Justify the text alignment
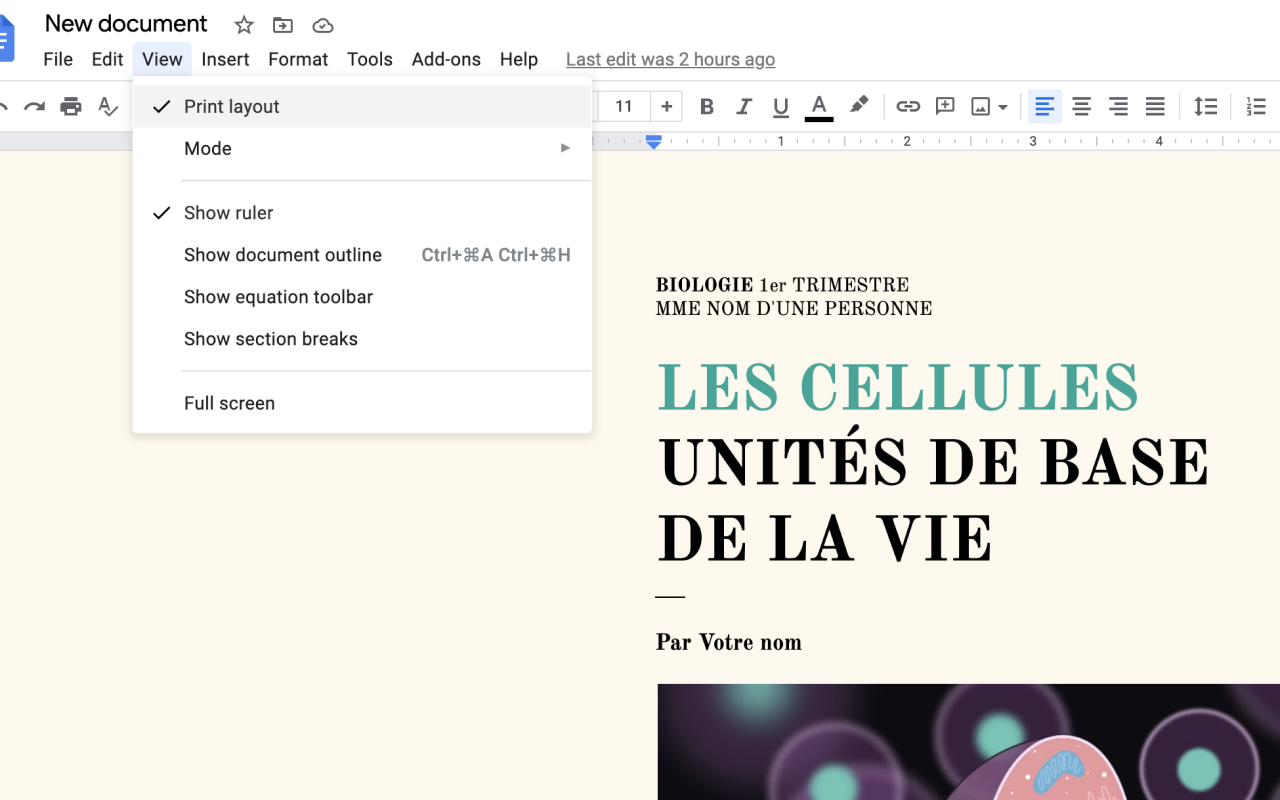This screenshot has width=1280, height=800. pyautogui.click(x=1155, y=106)
